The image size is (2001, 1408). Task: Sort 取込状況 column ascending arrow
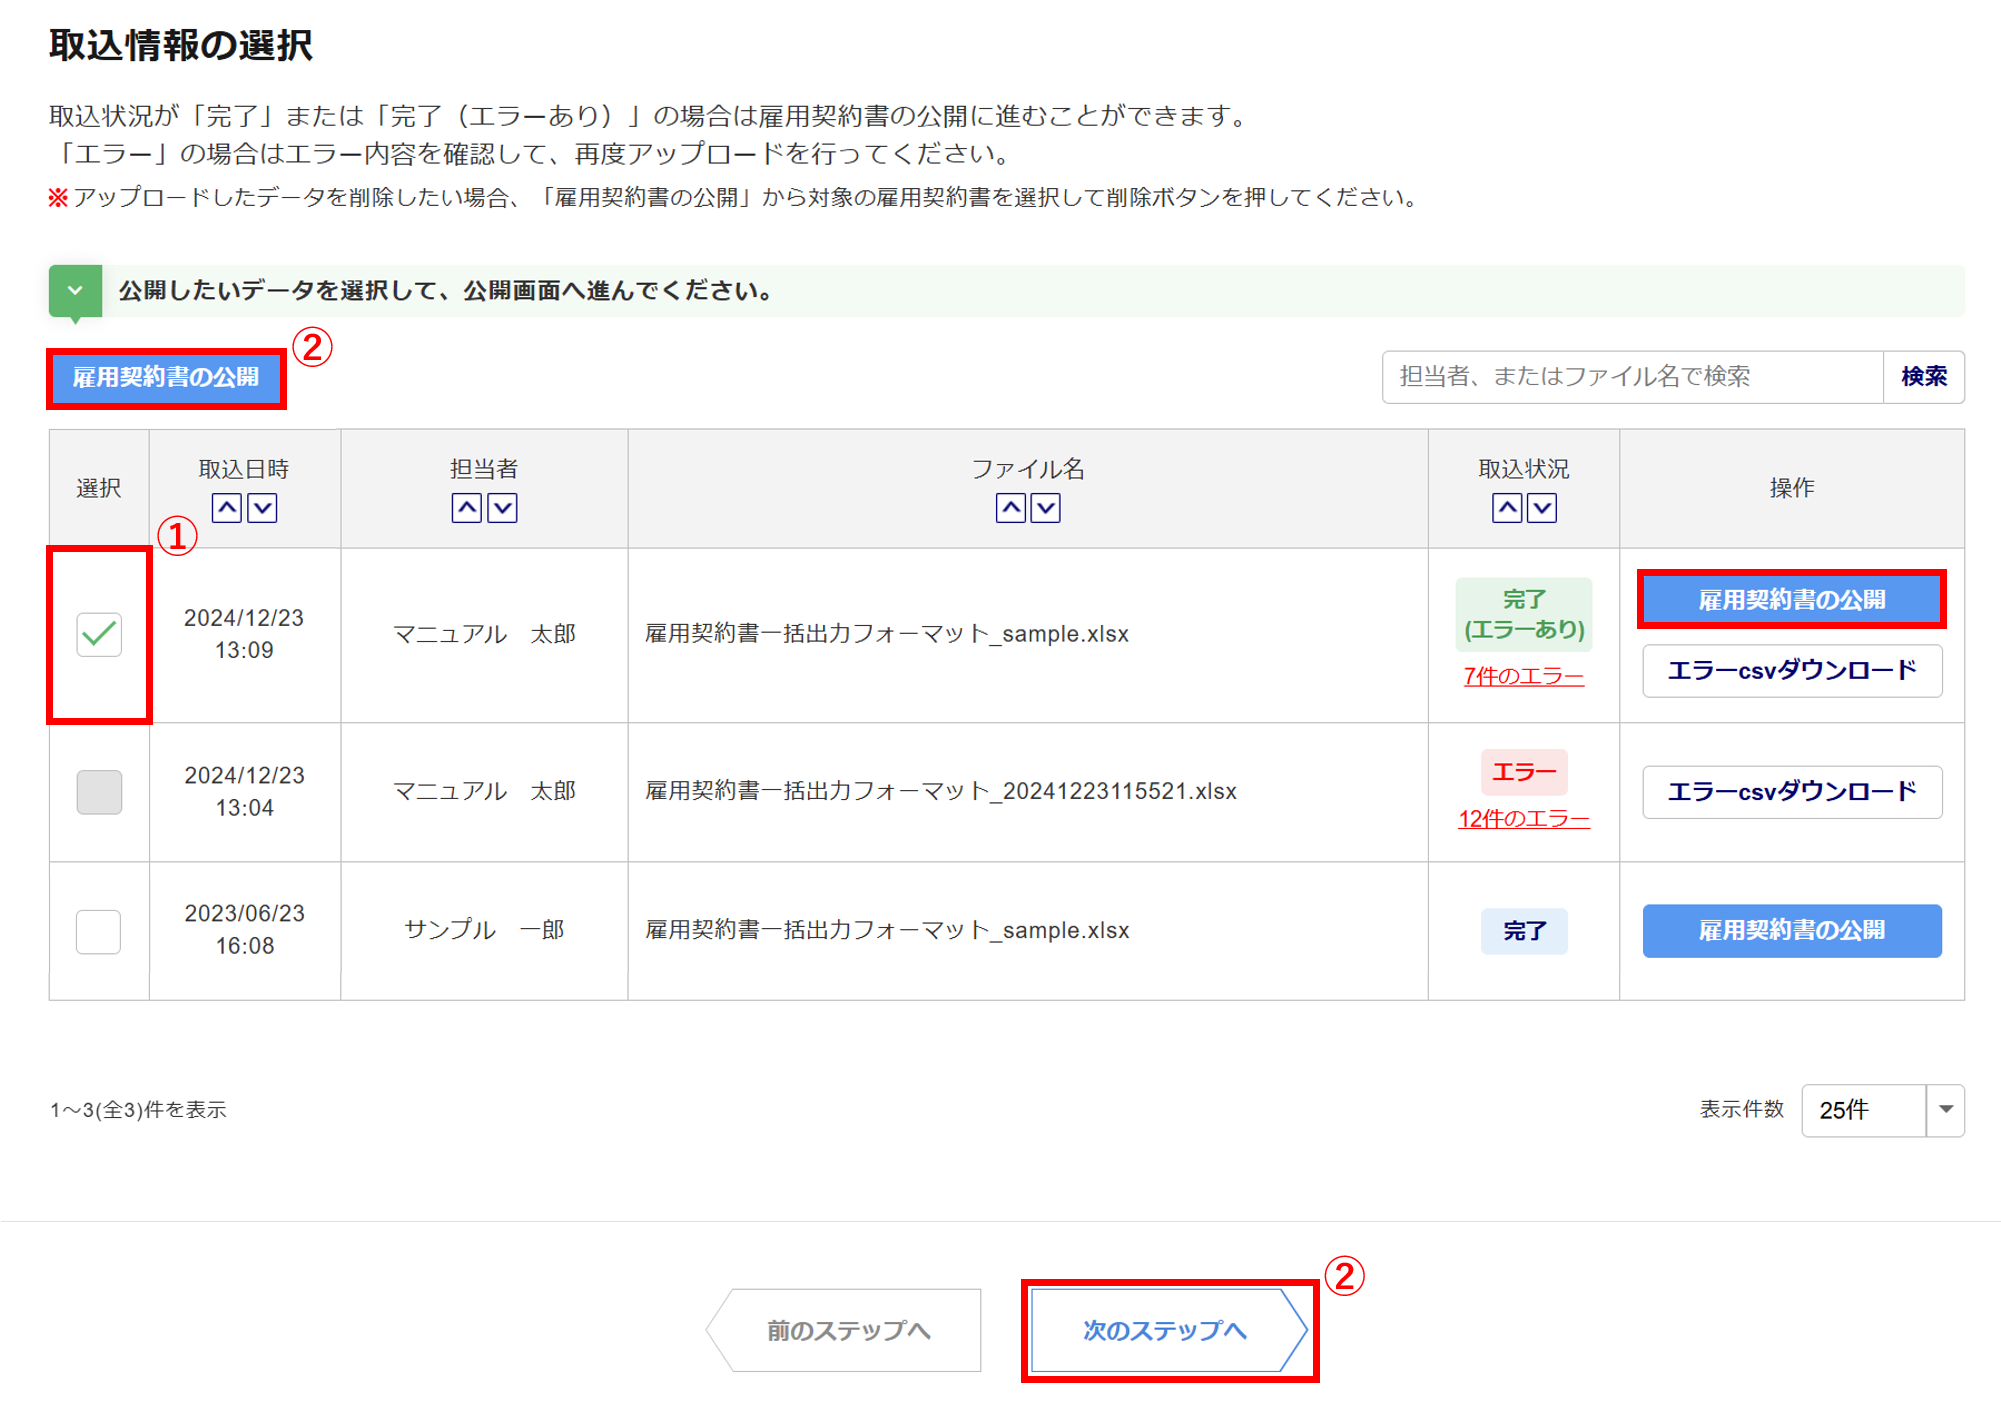click(x=1507, y=508)
